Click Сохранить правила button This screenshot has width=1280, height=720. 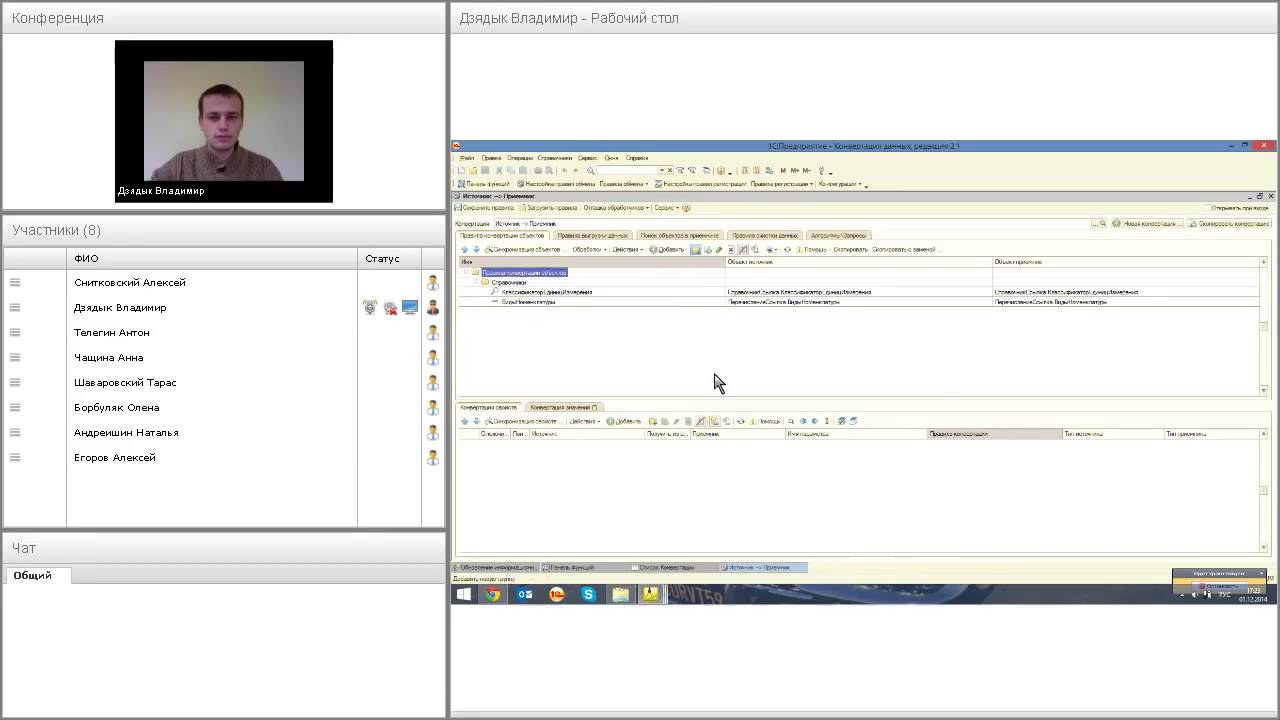pos(484,208)
